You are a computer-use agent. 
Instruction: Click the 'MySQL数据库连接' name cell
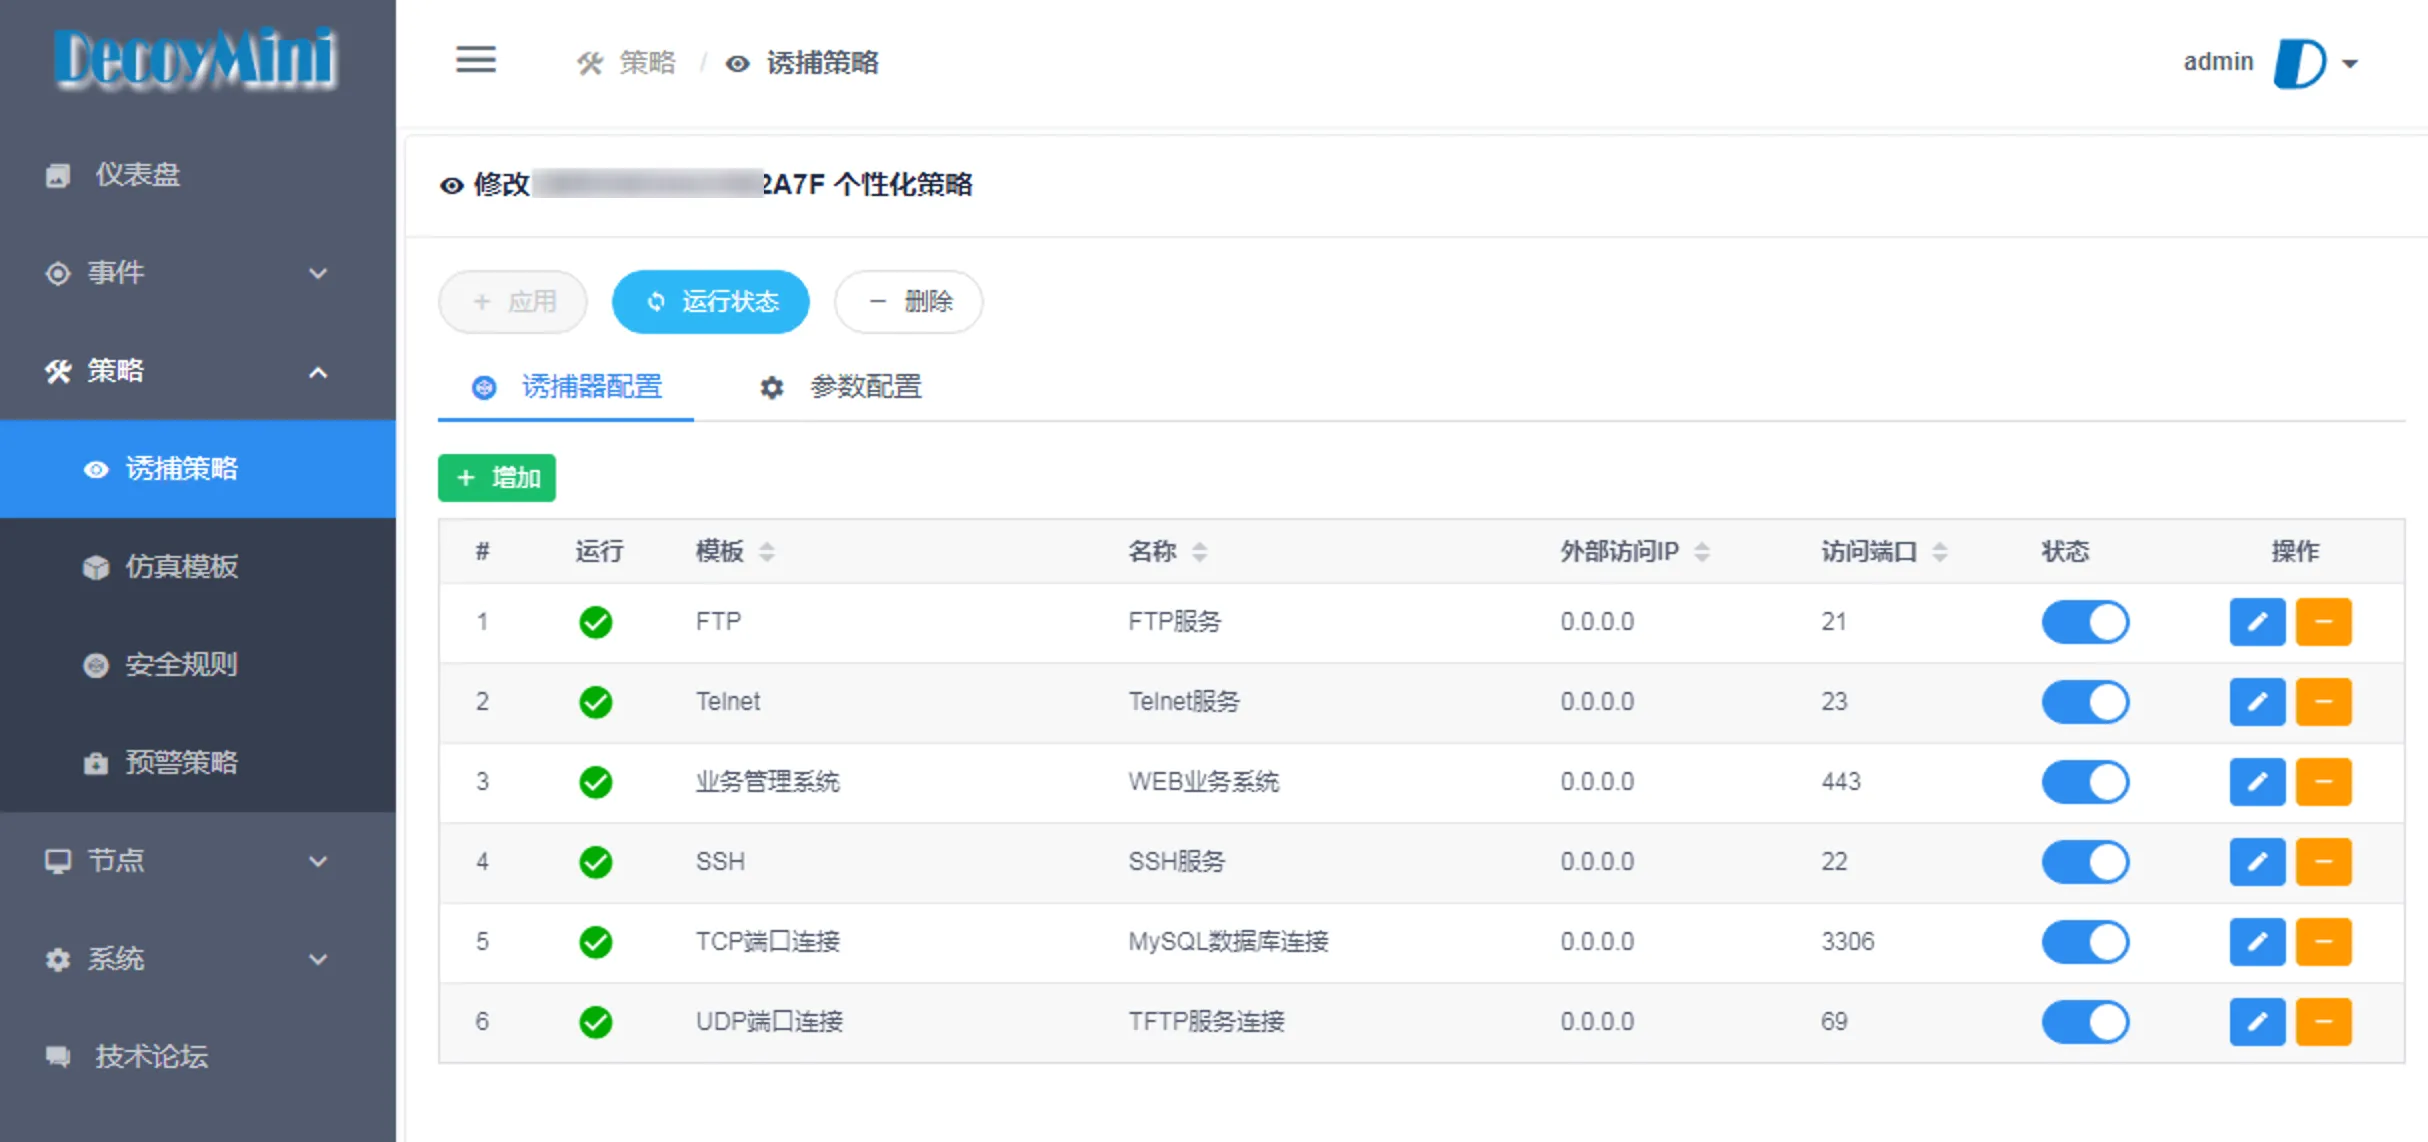(1228, 941)
